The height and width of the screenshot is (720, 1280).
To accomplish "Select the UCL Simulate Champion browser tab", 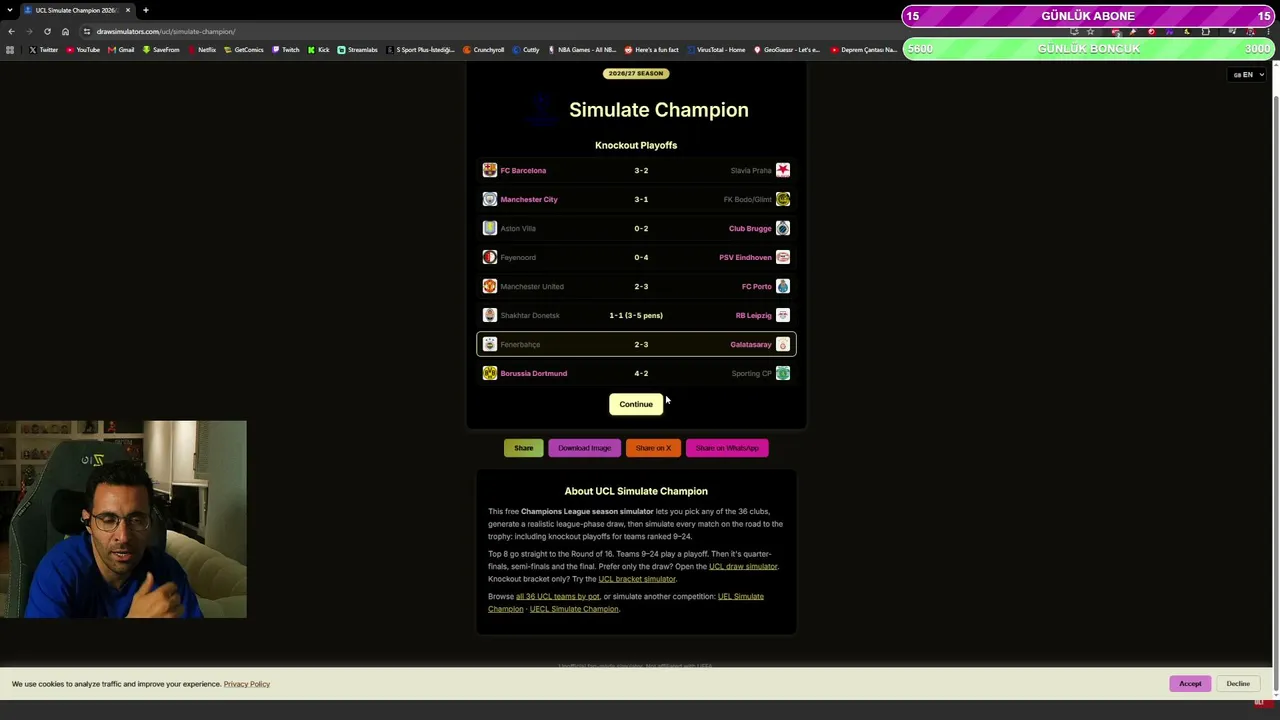I will [78, 10].
